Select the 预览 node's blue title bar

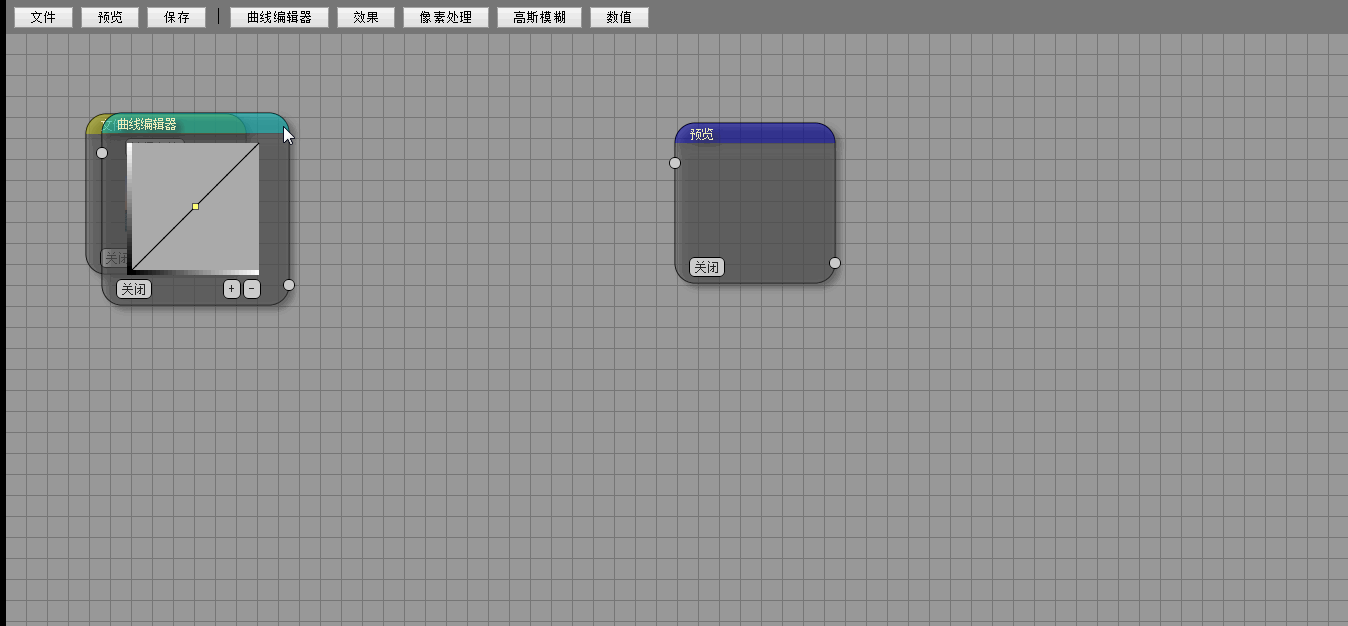click(755, 133)
